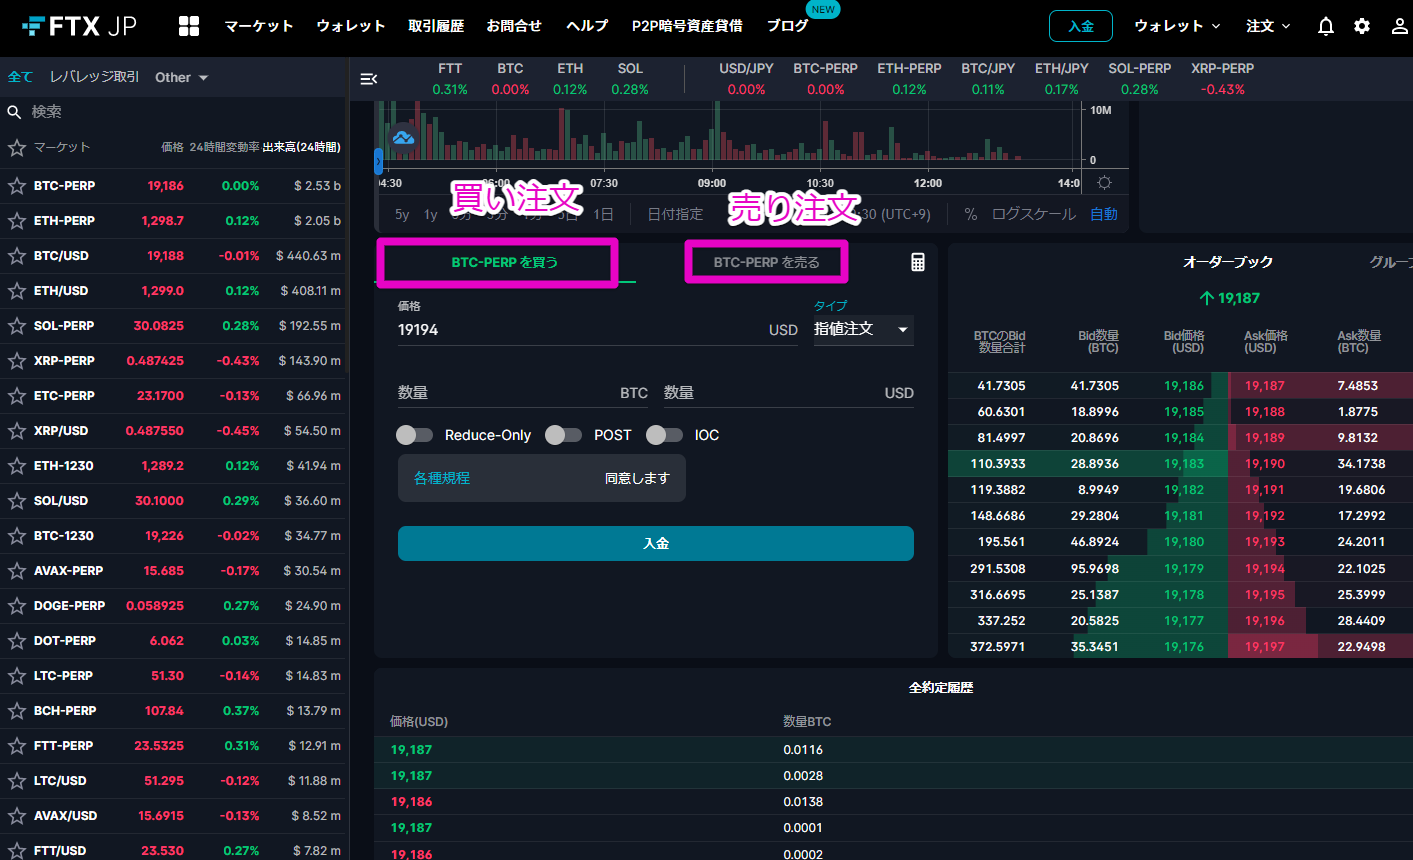The width and height of the screenshot is (1413, 860).
Task: Click 同意します for 各種規程
Action: click(637, 478)
